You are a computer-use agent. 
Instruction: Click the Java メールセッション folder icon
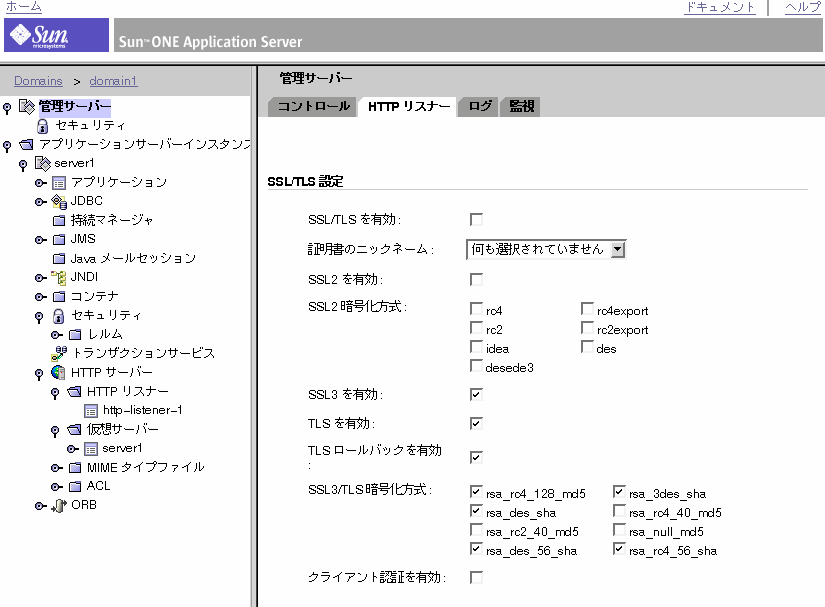59,259
